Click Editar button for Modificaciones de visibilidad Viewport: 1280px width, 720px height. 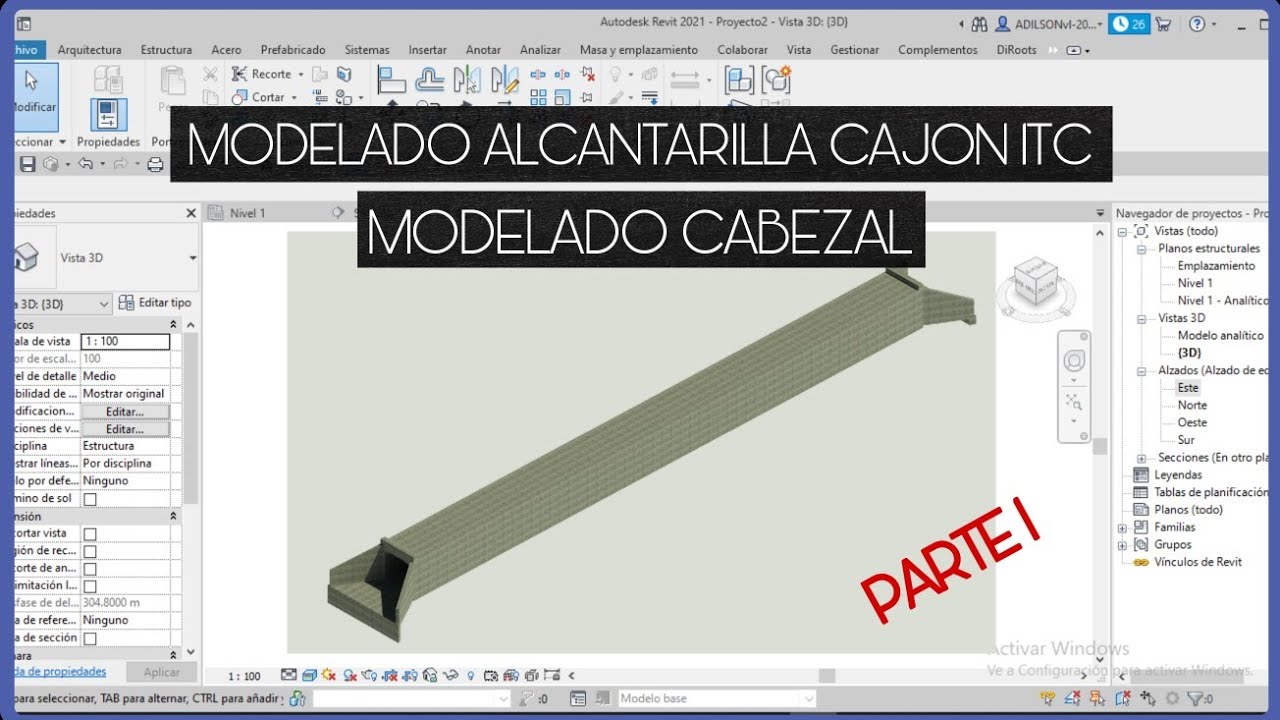[125, 411]
